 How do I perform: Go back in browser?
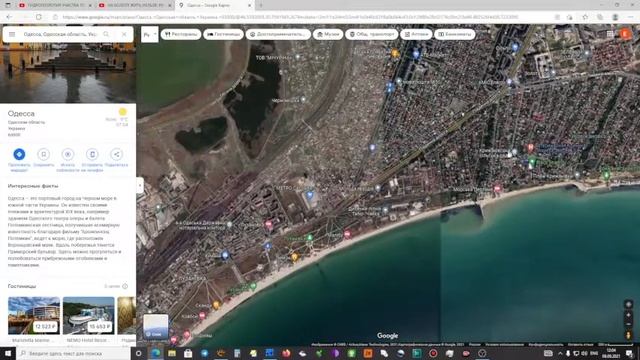9,17
